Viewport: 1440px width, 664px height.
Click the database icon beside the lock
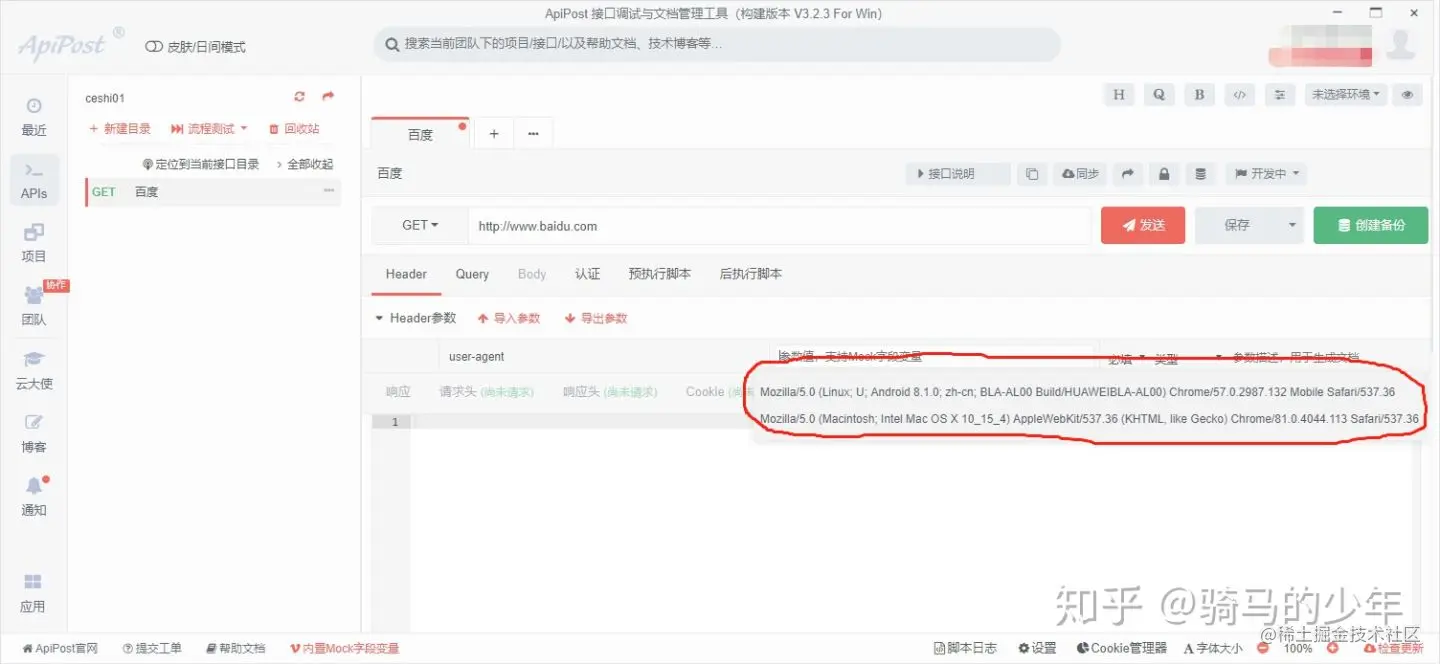tap(1201, 174)
